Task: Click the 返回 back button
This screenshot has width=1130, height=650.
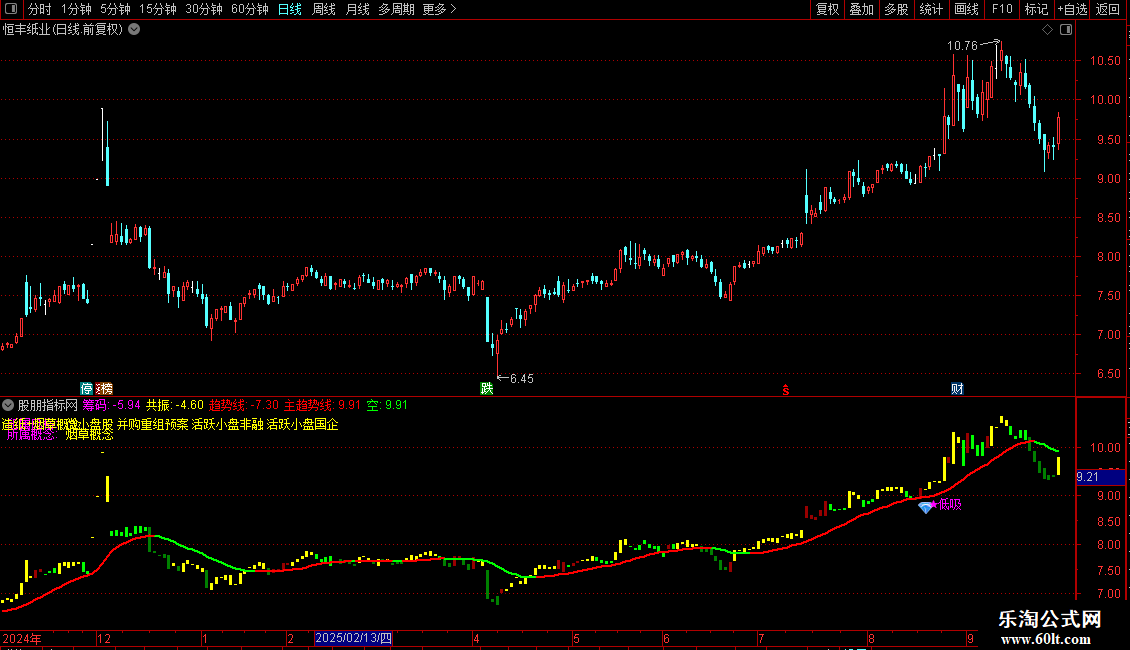Action: (x=1108, y=9)
